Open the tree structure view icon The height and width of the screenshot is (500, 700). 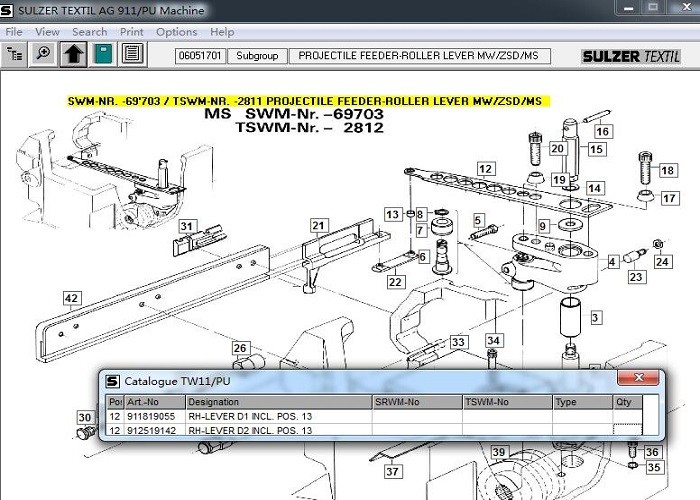tap(14, 54)
